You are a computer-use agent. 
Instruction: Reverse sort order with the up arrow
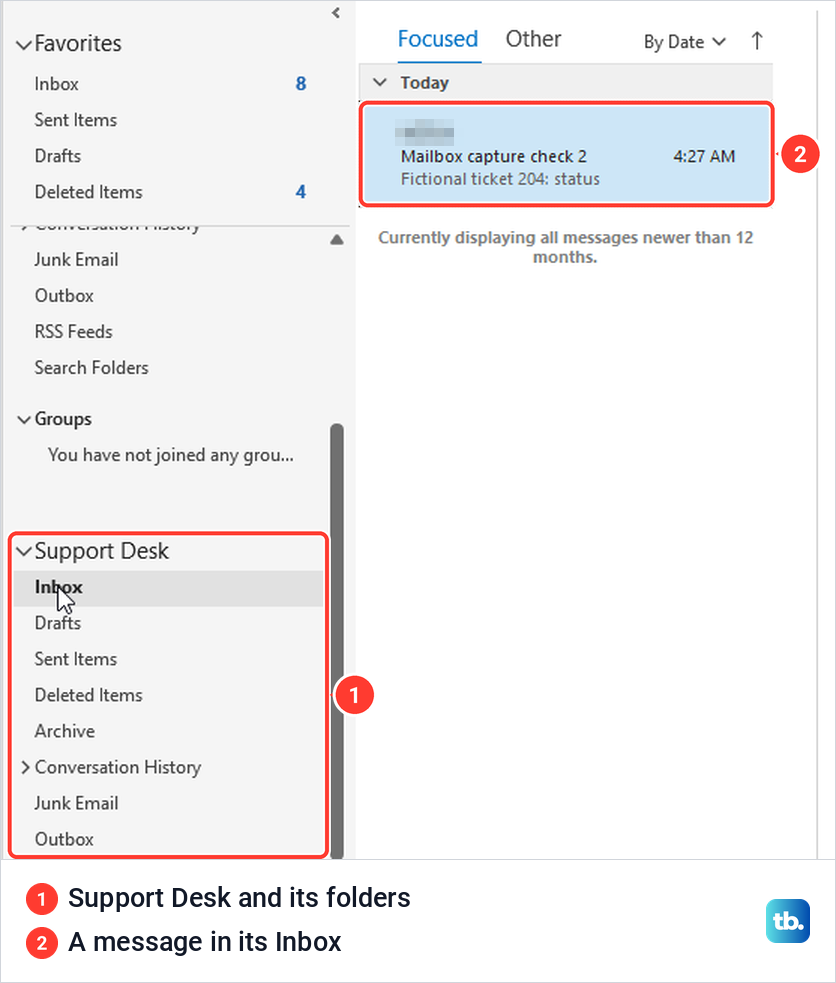[756, 41]
